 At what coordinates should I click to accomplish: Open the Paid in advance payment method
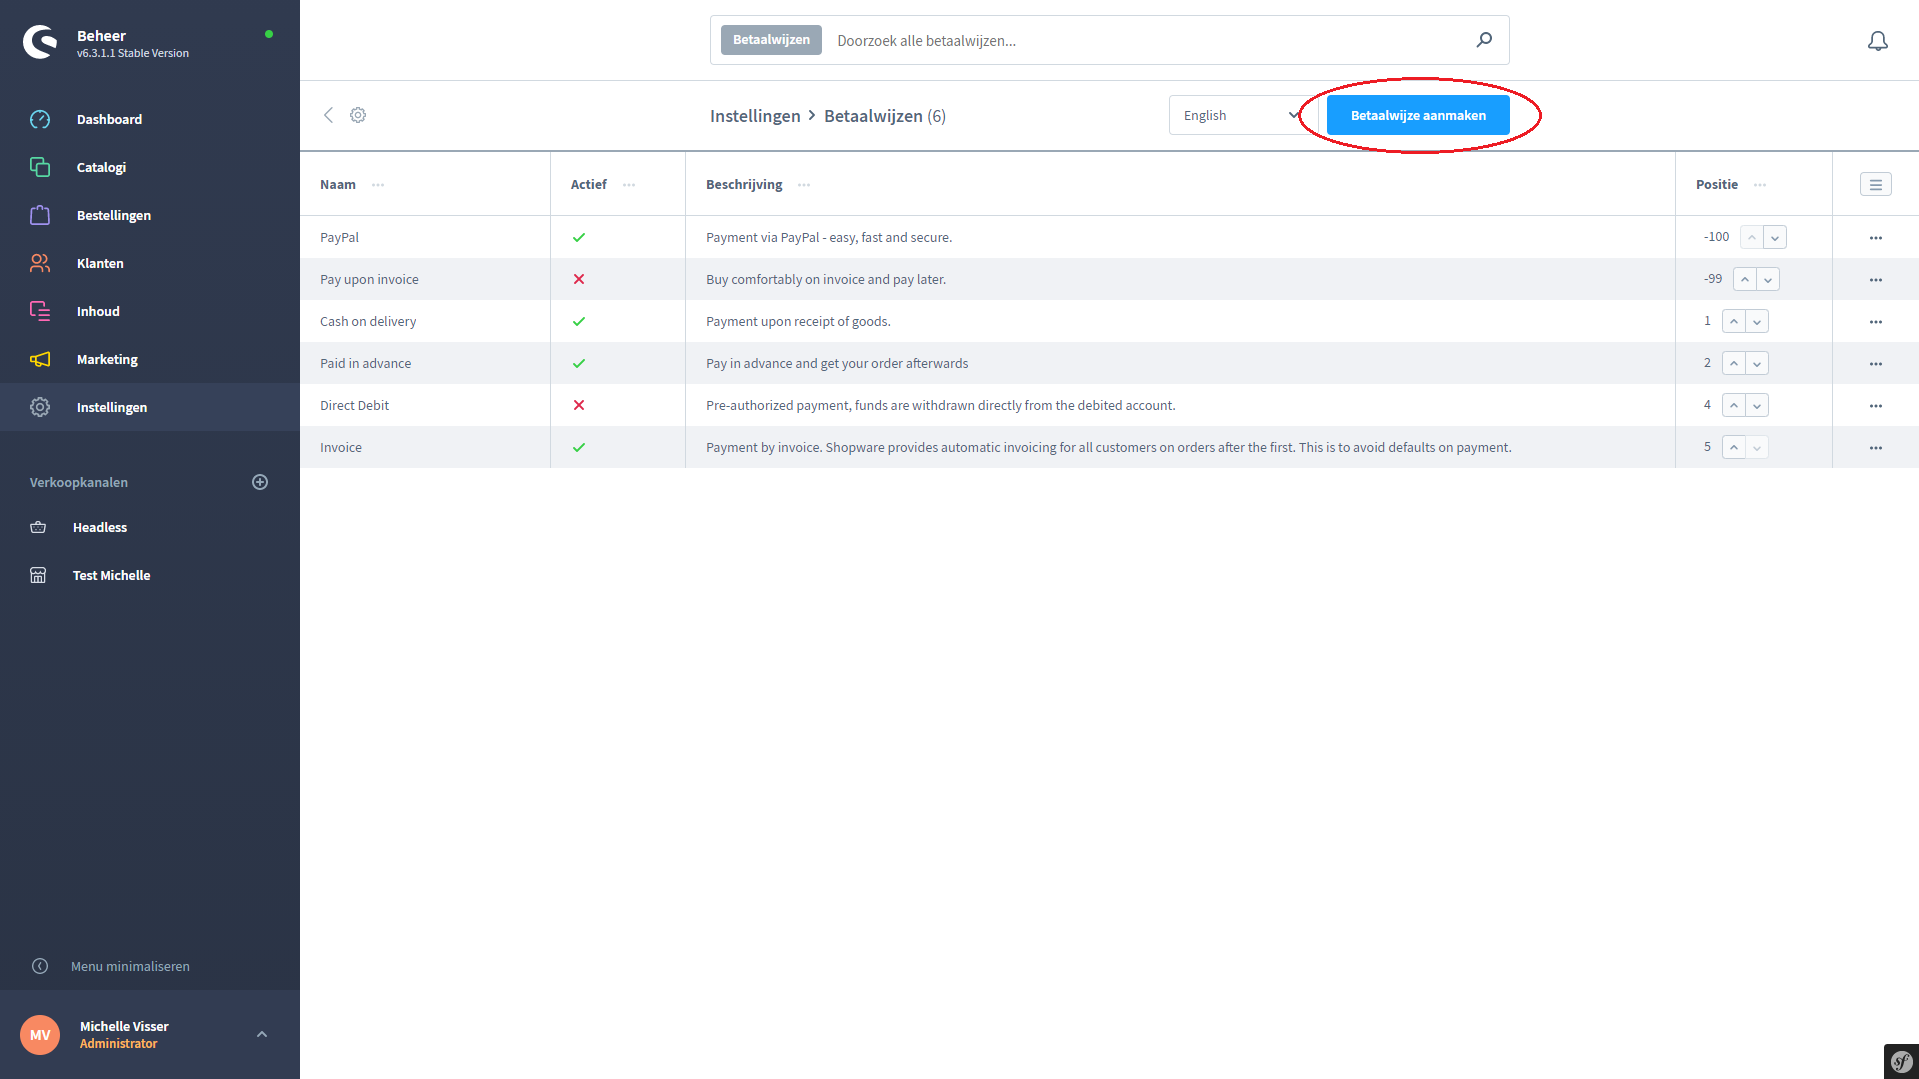365,364
